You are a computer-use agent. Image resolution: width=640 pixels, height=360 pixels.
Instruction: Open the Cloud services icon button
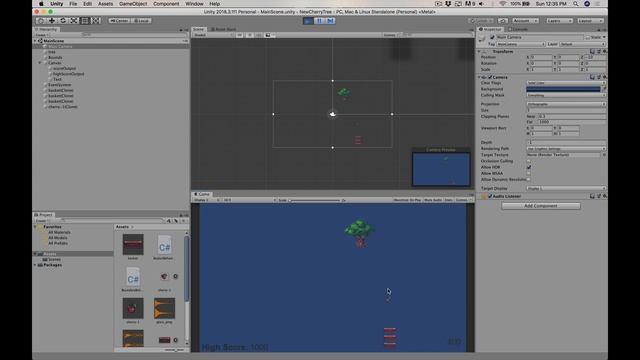point(503,20)
